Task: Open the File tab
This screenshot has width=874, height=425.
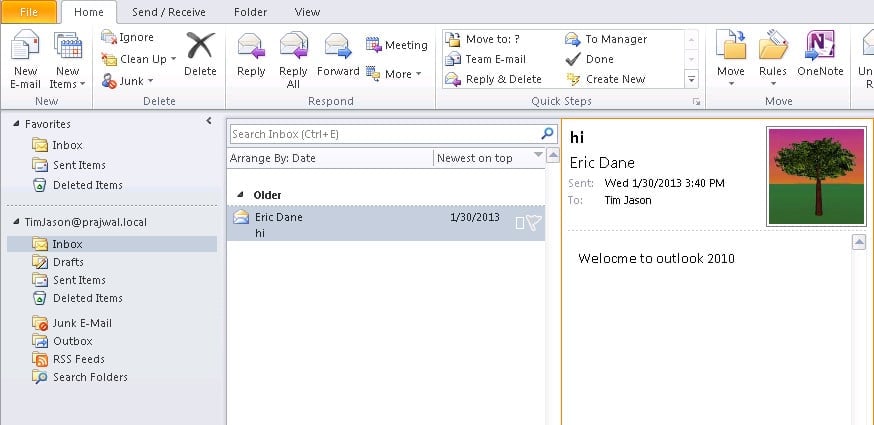Action: click(29, 12)
